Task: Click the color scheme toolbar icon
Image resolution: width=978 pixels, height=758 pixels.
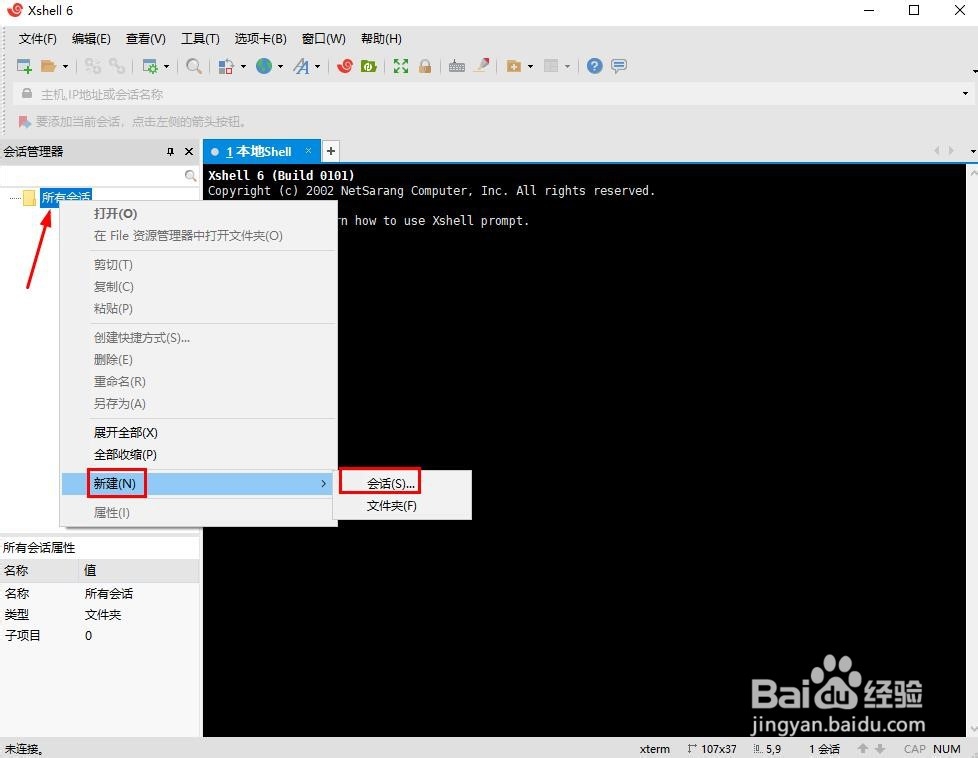Action: click(x=226, y=66)
